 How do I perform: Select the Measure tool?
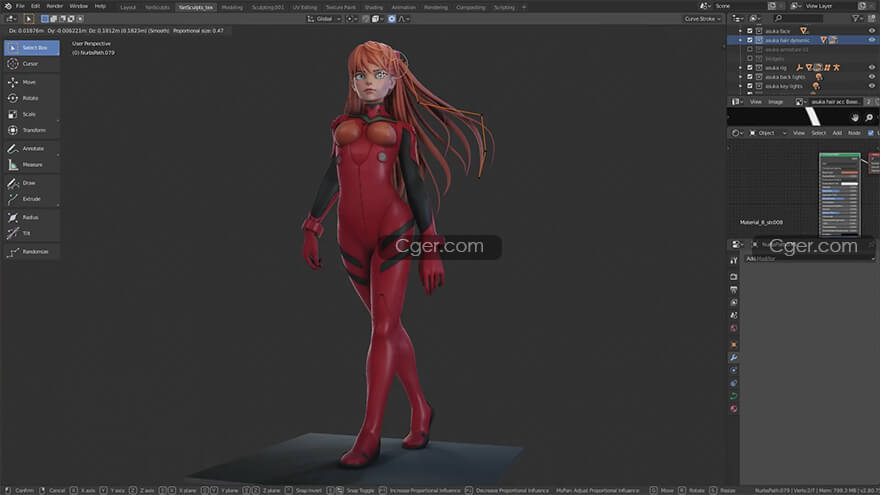[x=31, y=164]
